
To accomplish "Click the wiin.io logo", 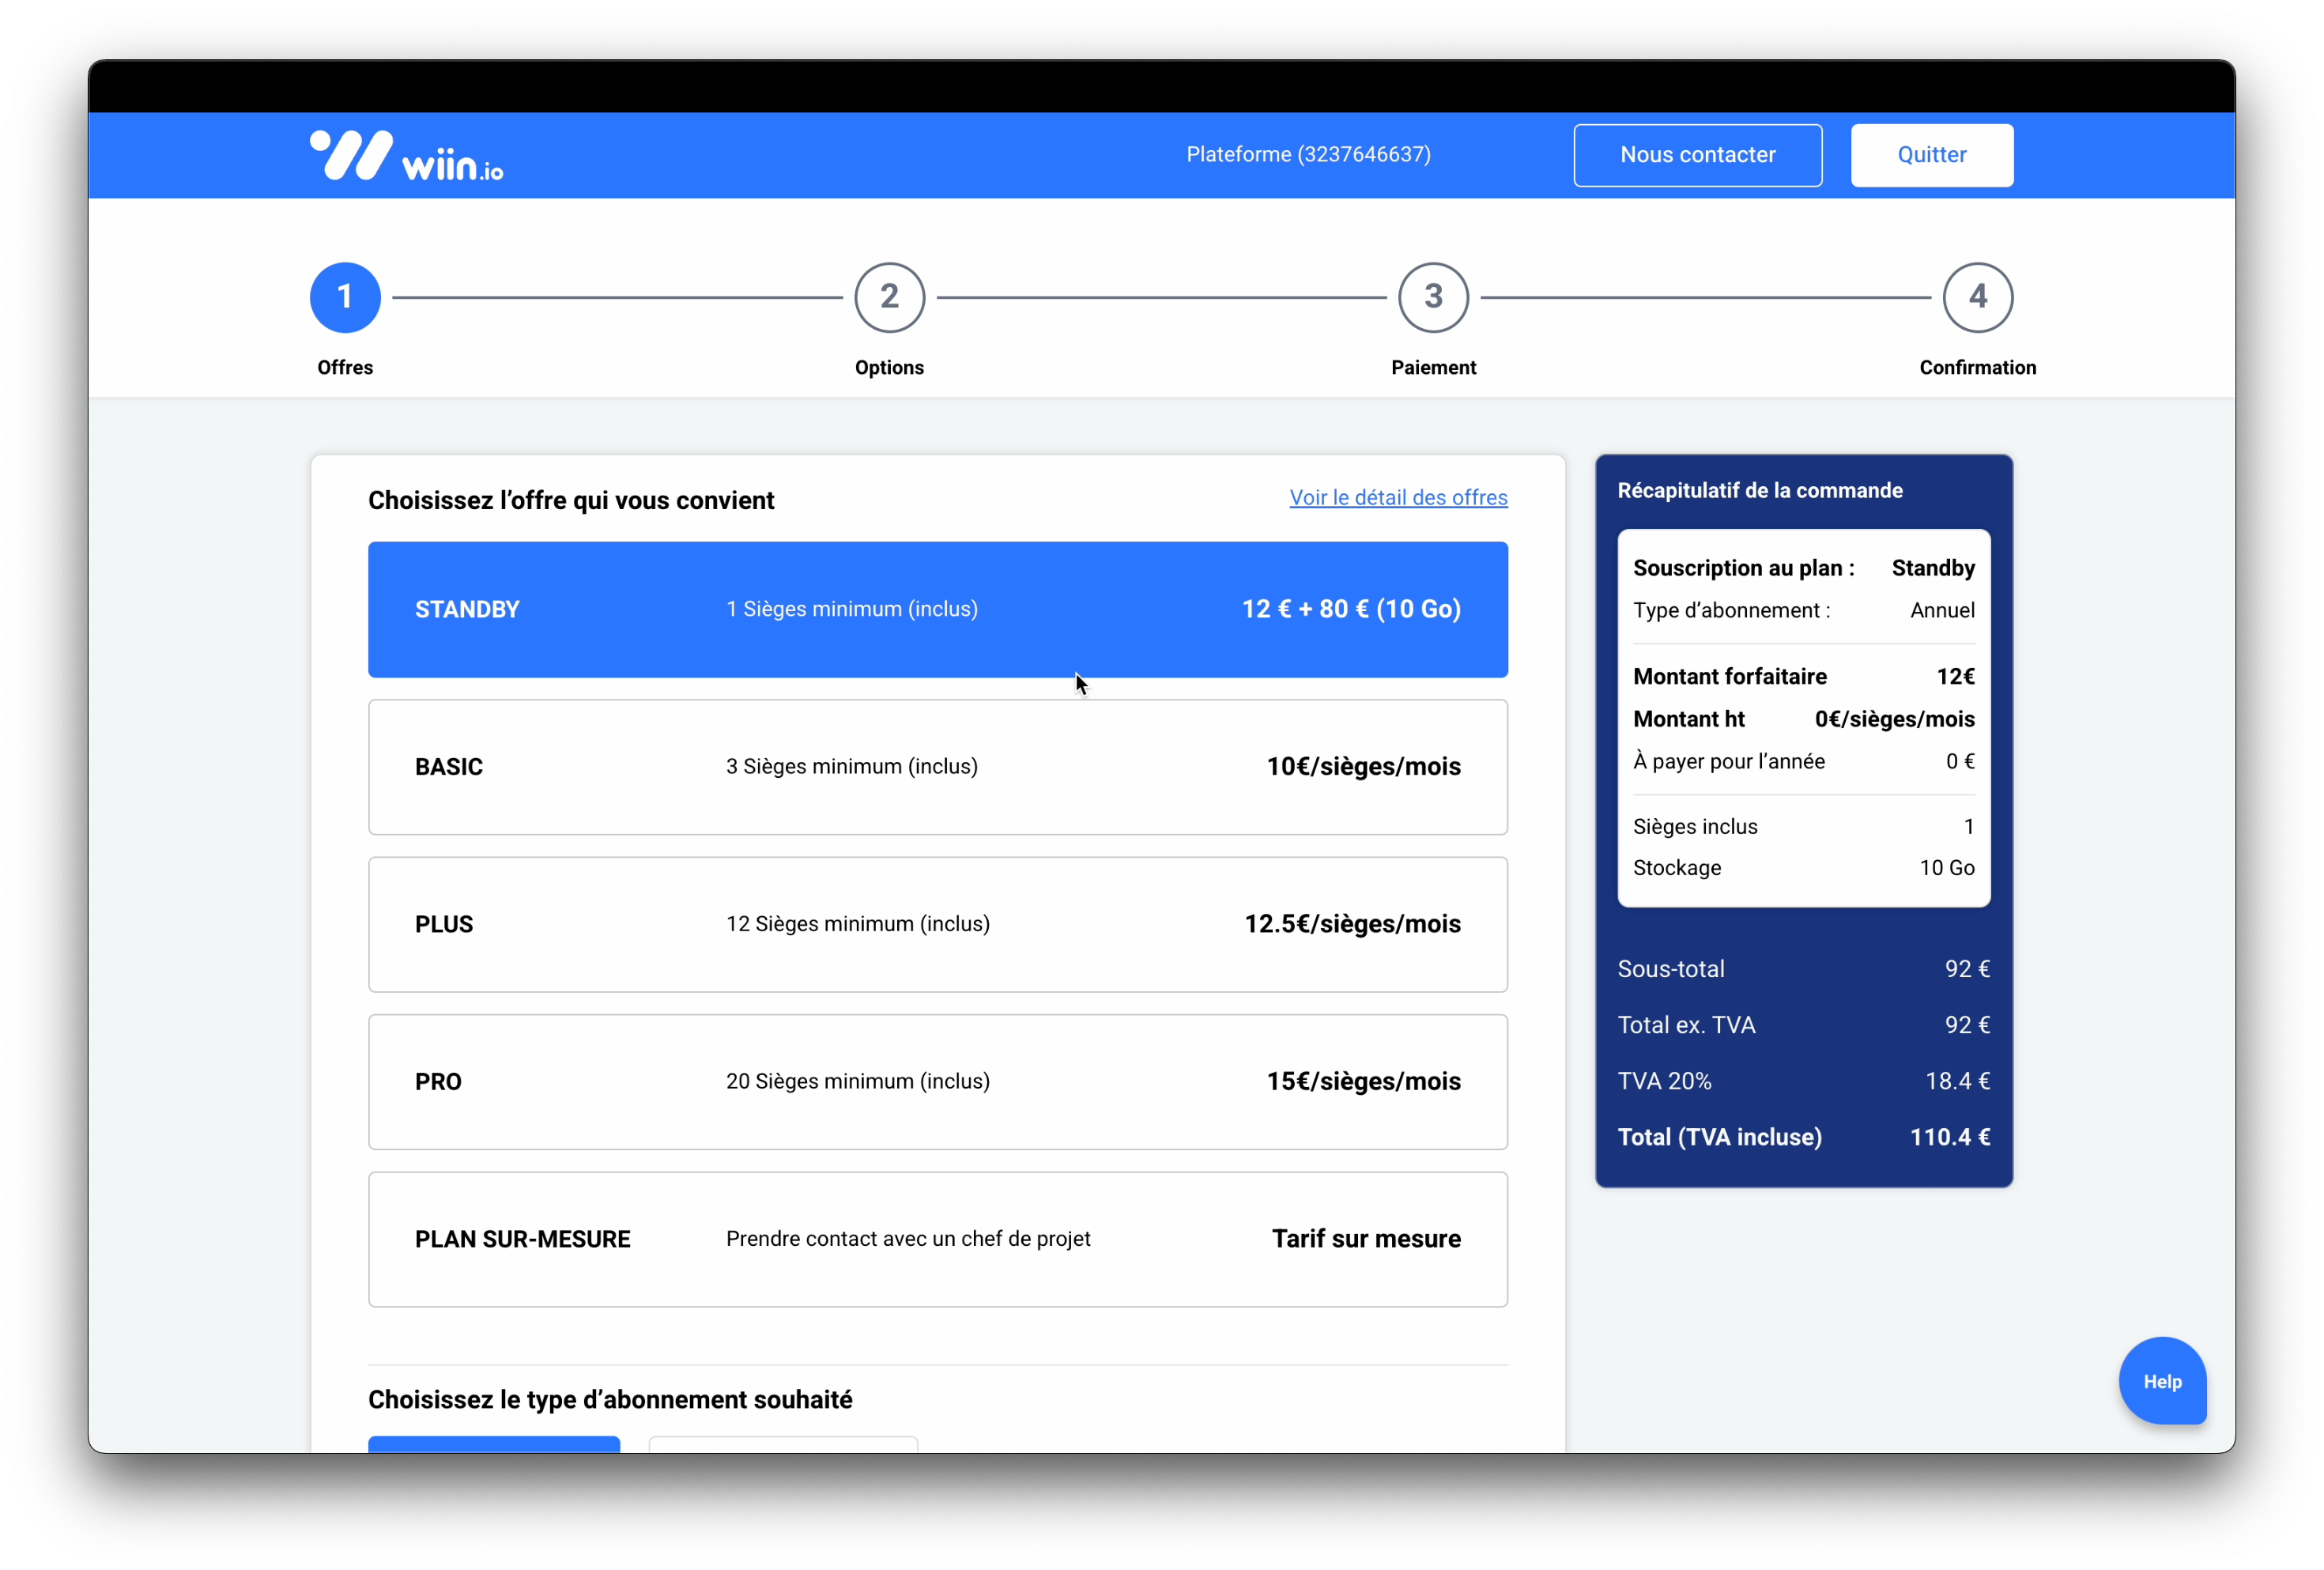I will 406,155.
